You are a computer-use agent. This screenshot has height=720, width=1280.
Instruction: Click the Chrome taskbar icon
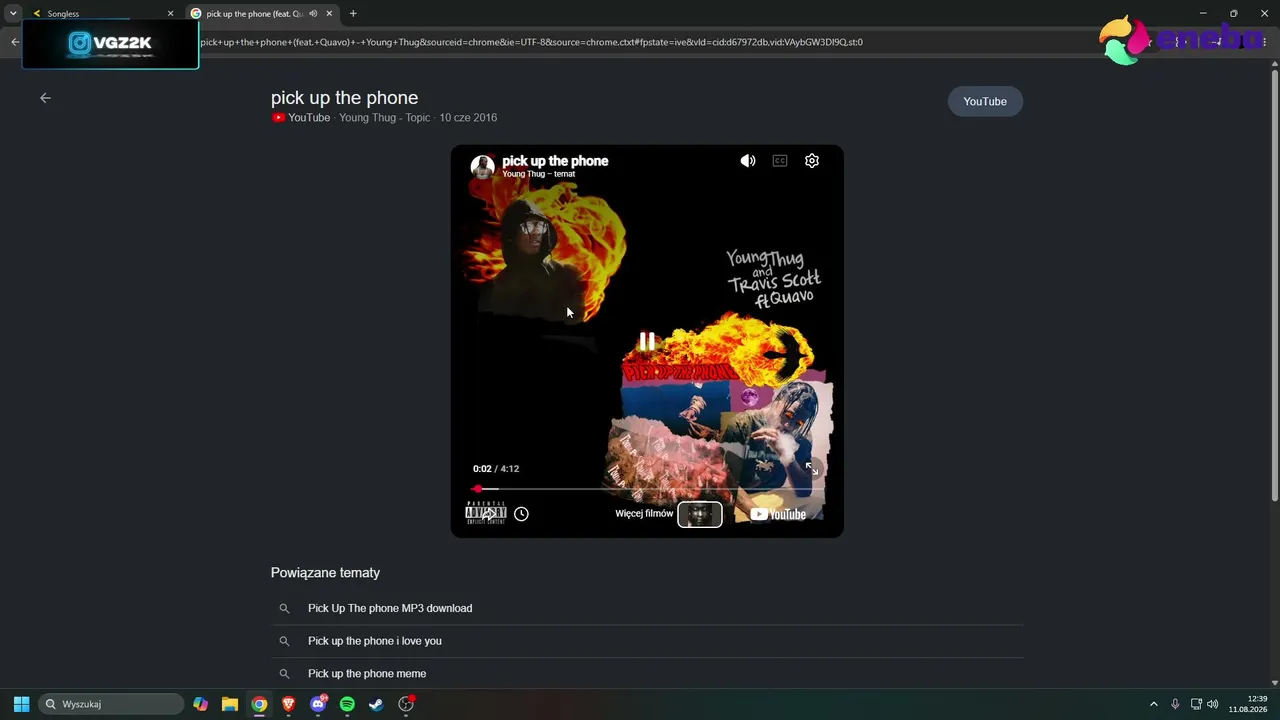(x=259, y=704)
